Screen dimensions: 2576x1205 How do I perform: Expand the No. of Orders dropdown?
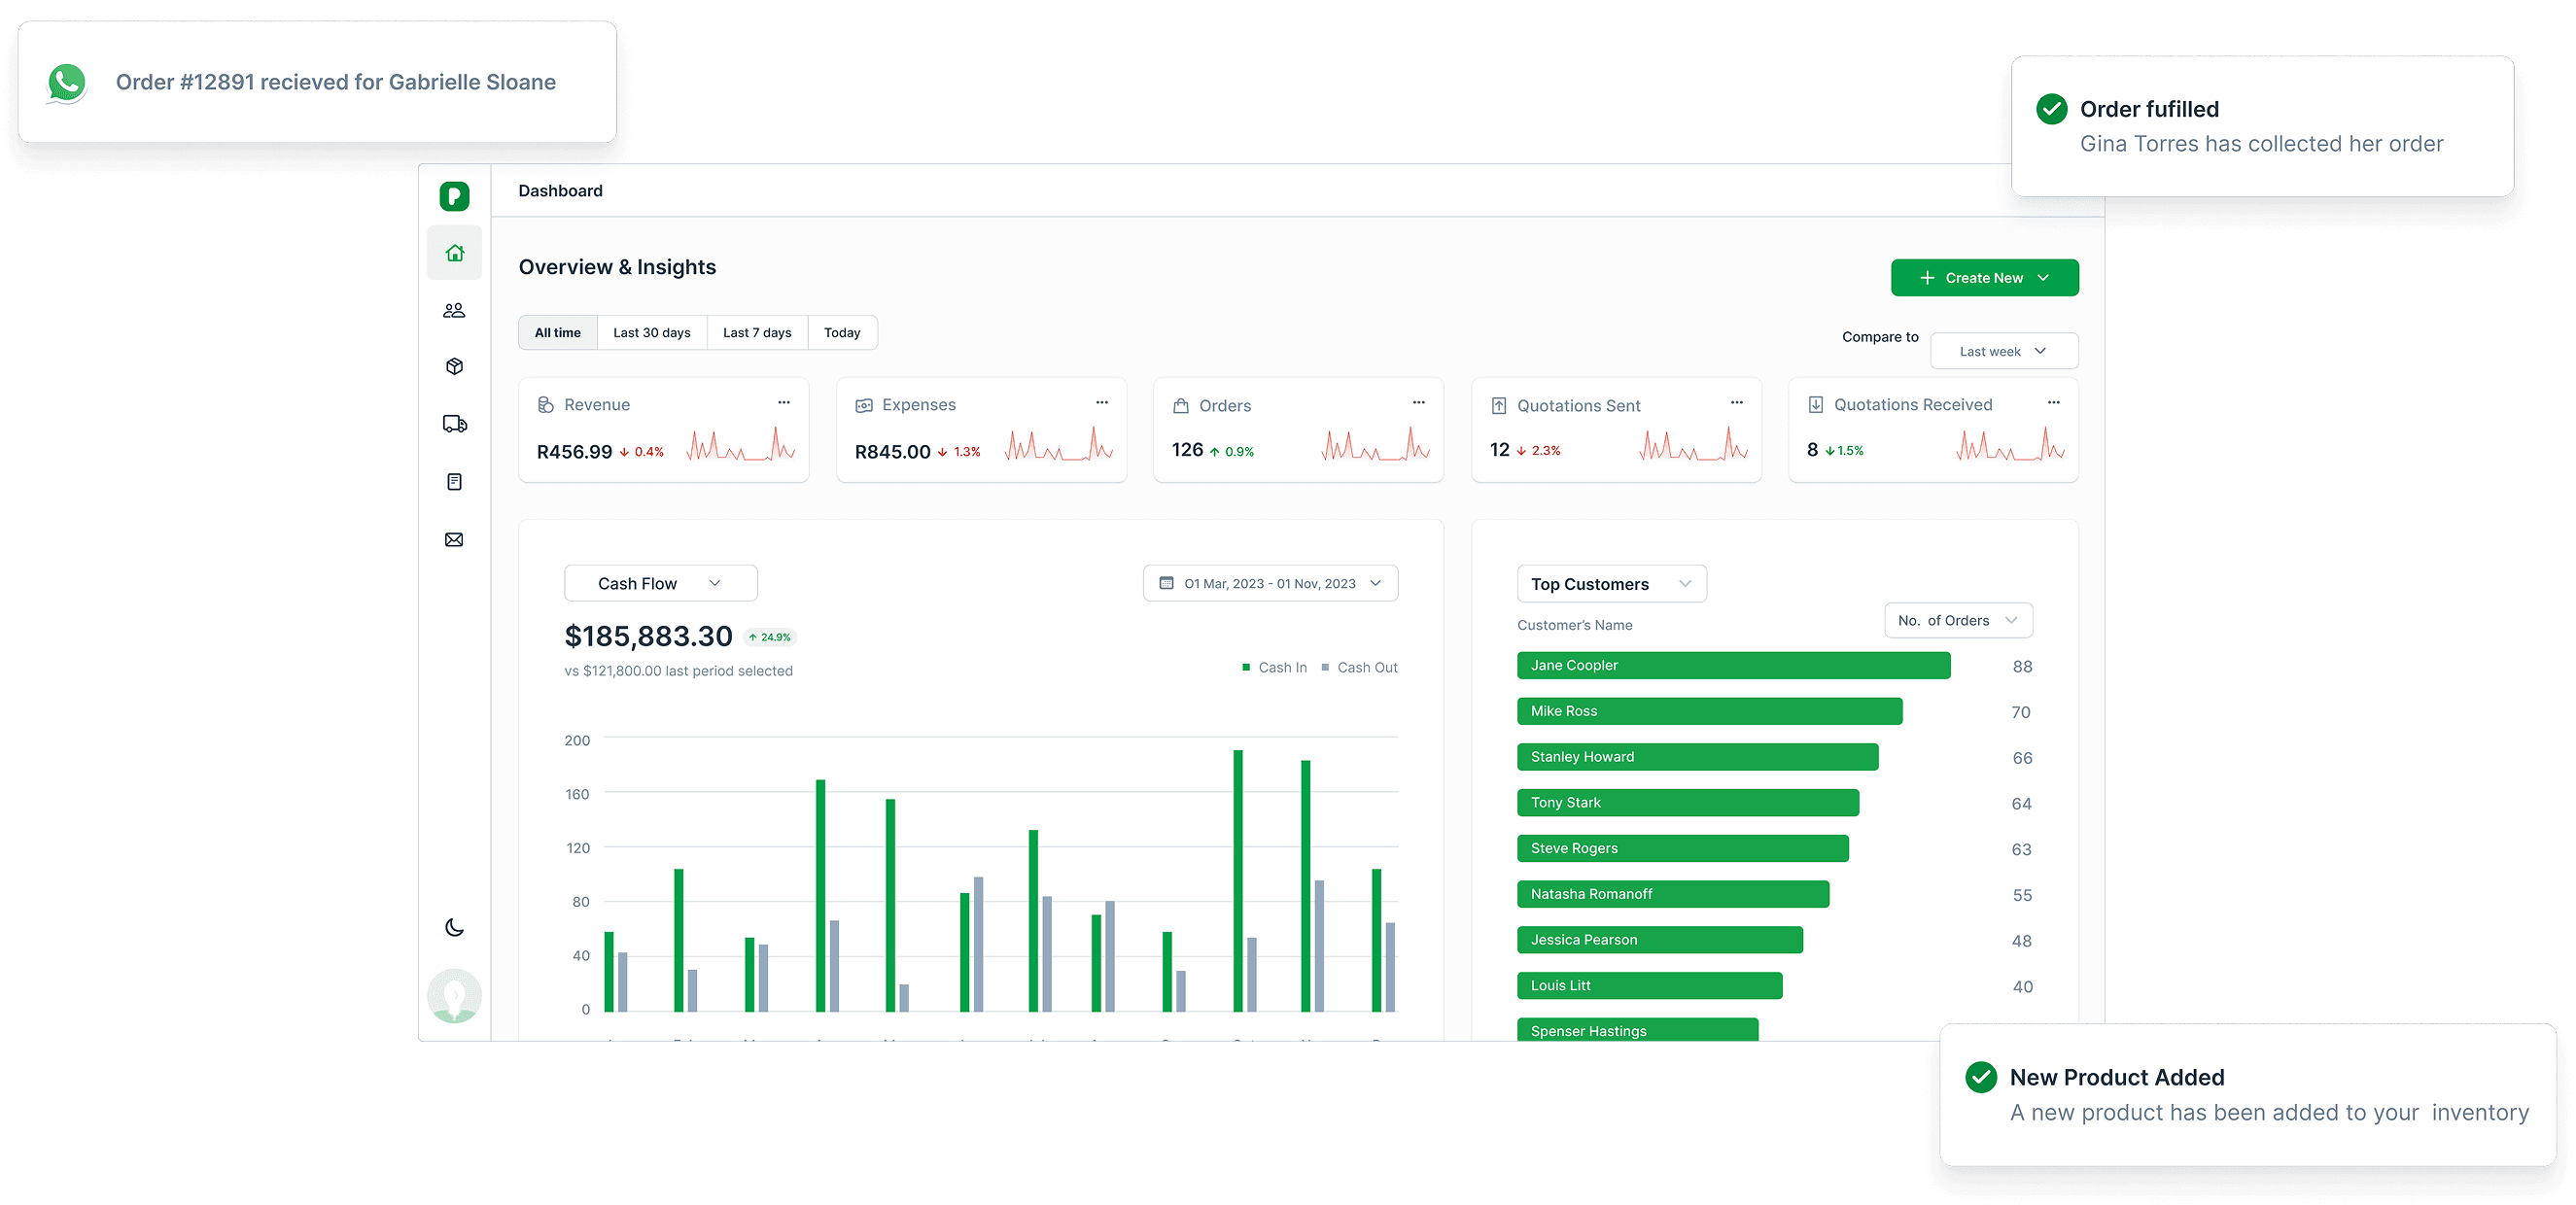(1957, 620)
